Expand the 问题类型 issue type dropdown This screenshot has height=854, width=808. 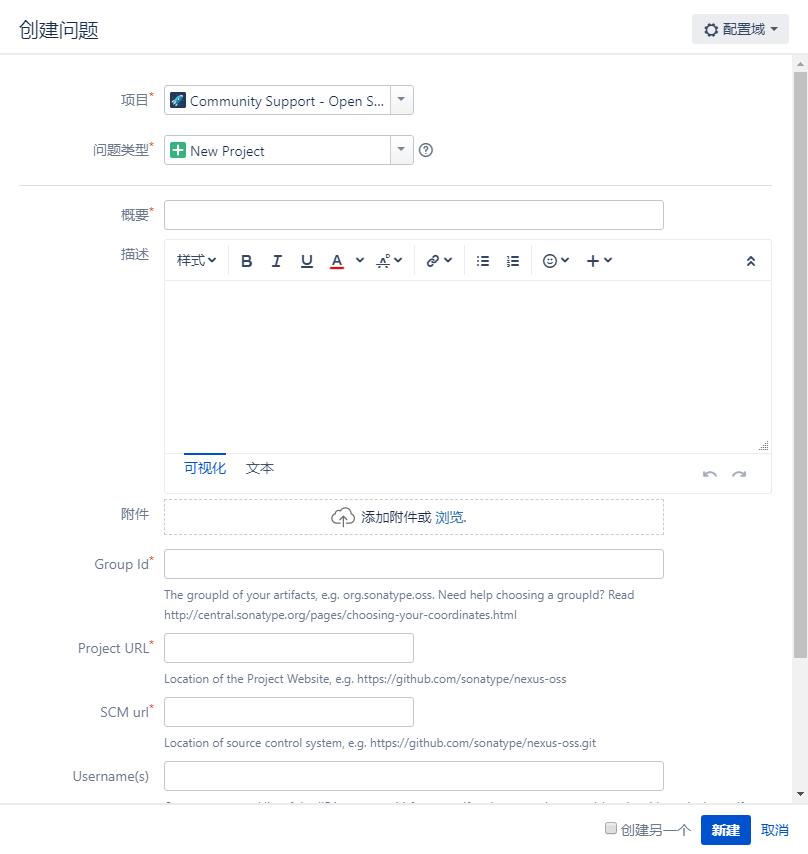click(401, 151)
